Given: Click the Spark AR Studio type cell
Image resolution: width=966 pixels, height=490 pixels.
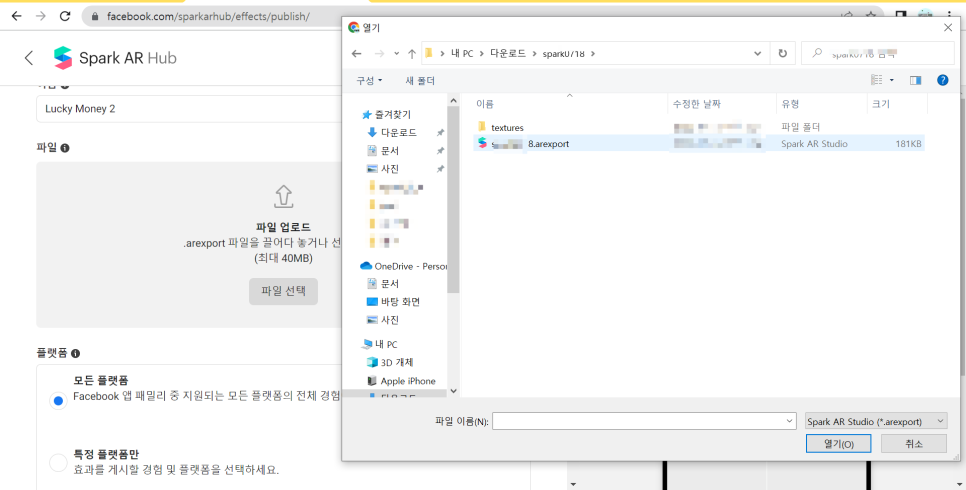Looking at the screenshot, I should (814, 144).
